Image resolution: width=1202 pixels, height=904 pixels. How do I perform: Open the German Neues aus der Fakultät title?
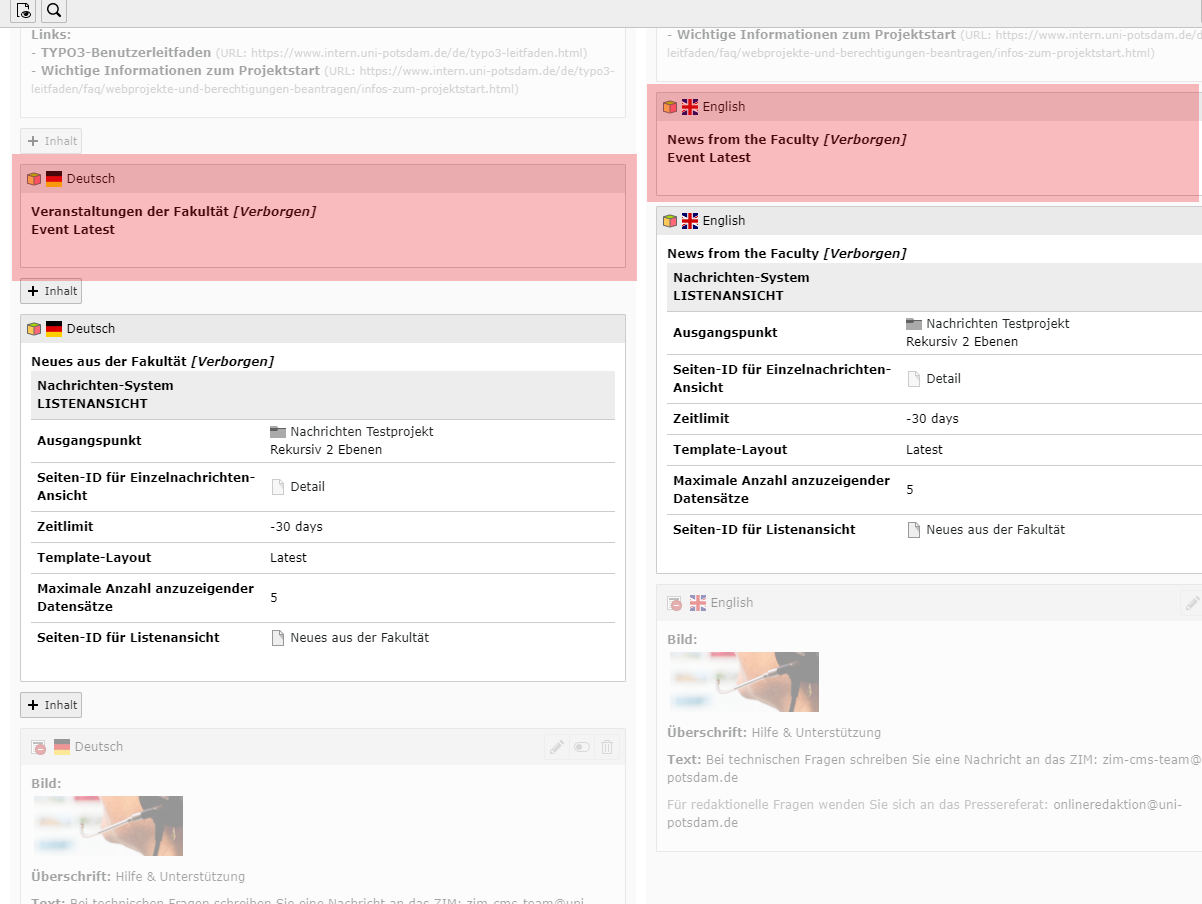pos(109,361)
